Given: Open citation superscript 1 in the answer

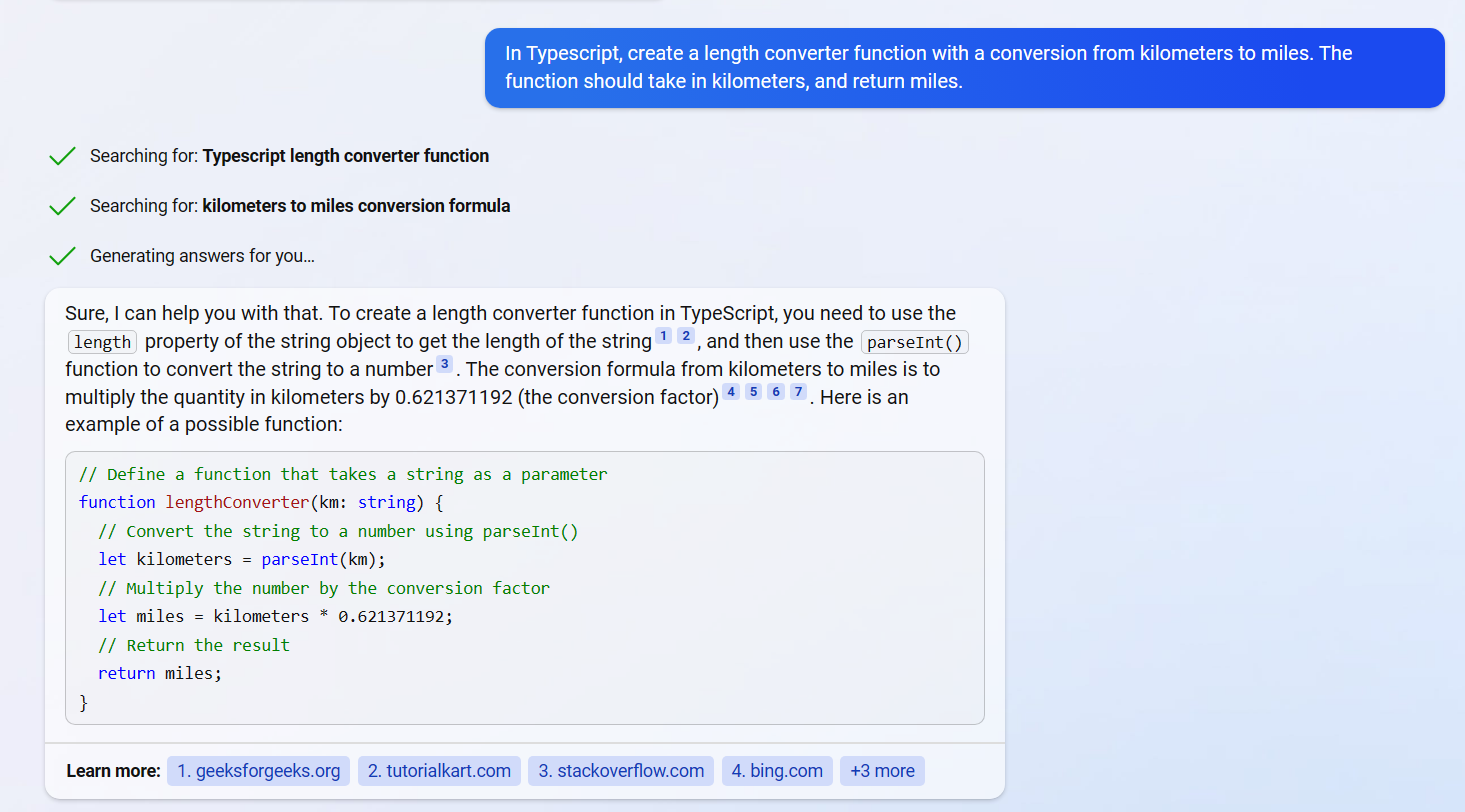Looking at the screenshot, I should (663, 336).
